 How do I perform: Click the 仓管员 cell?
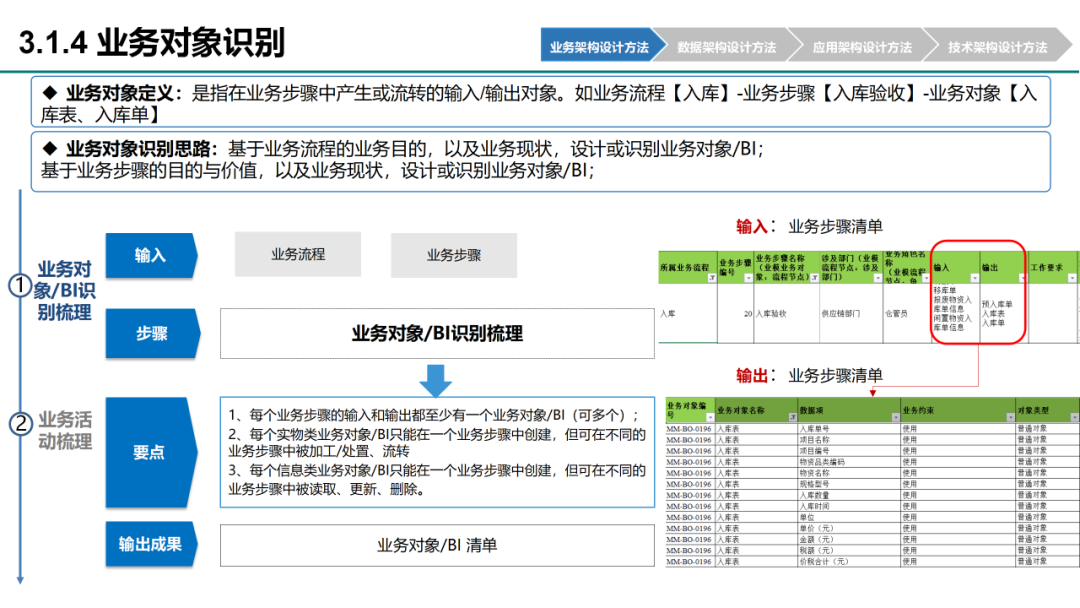point(906,313)
